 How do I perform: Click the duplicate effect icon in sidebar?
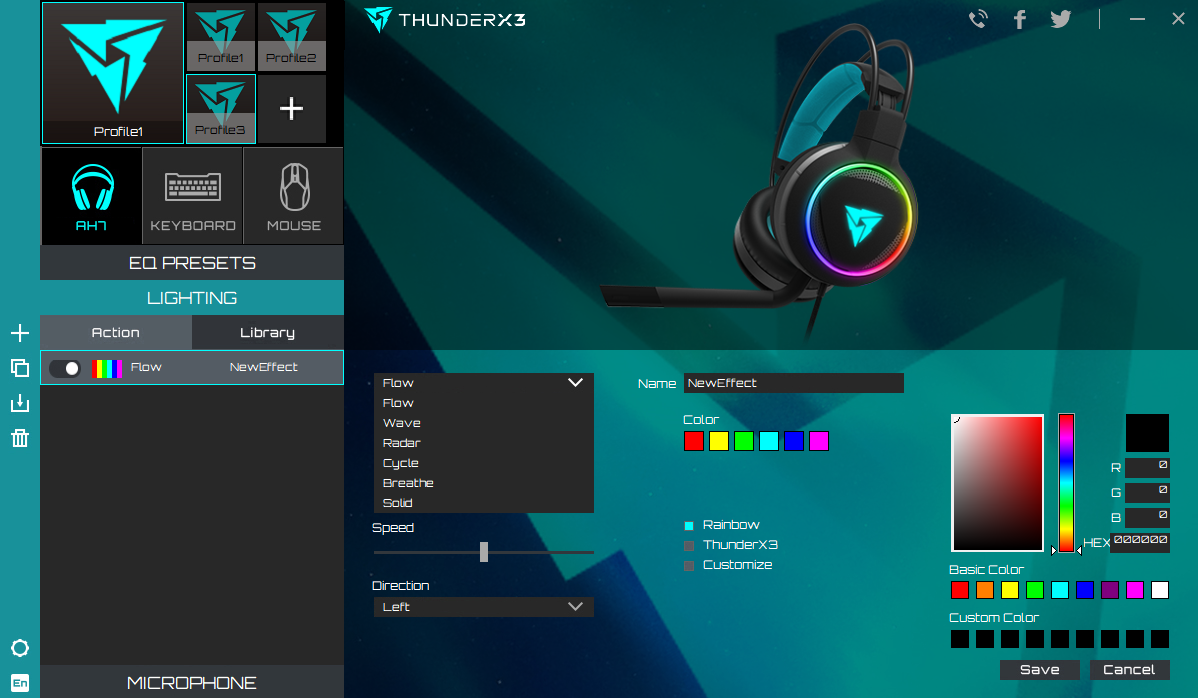[x=20, y=368]
